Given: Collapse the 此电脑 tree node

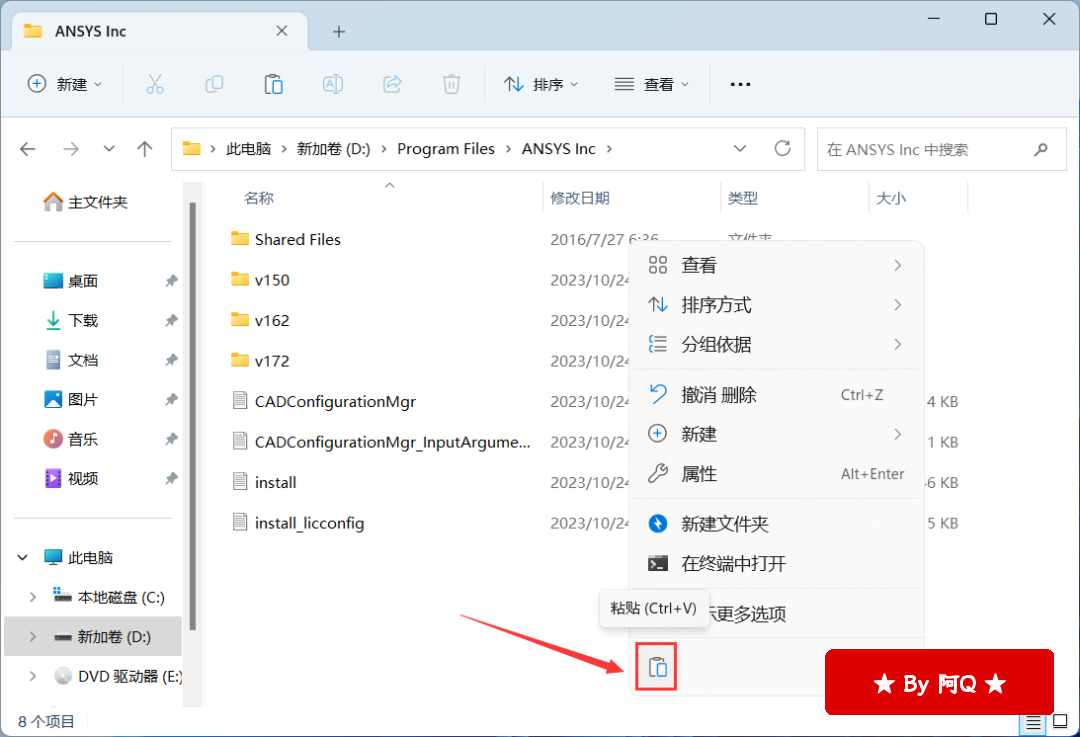Looking at the screenshot, I should (22, 558).
